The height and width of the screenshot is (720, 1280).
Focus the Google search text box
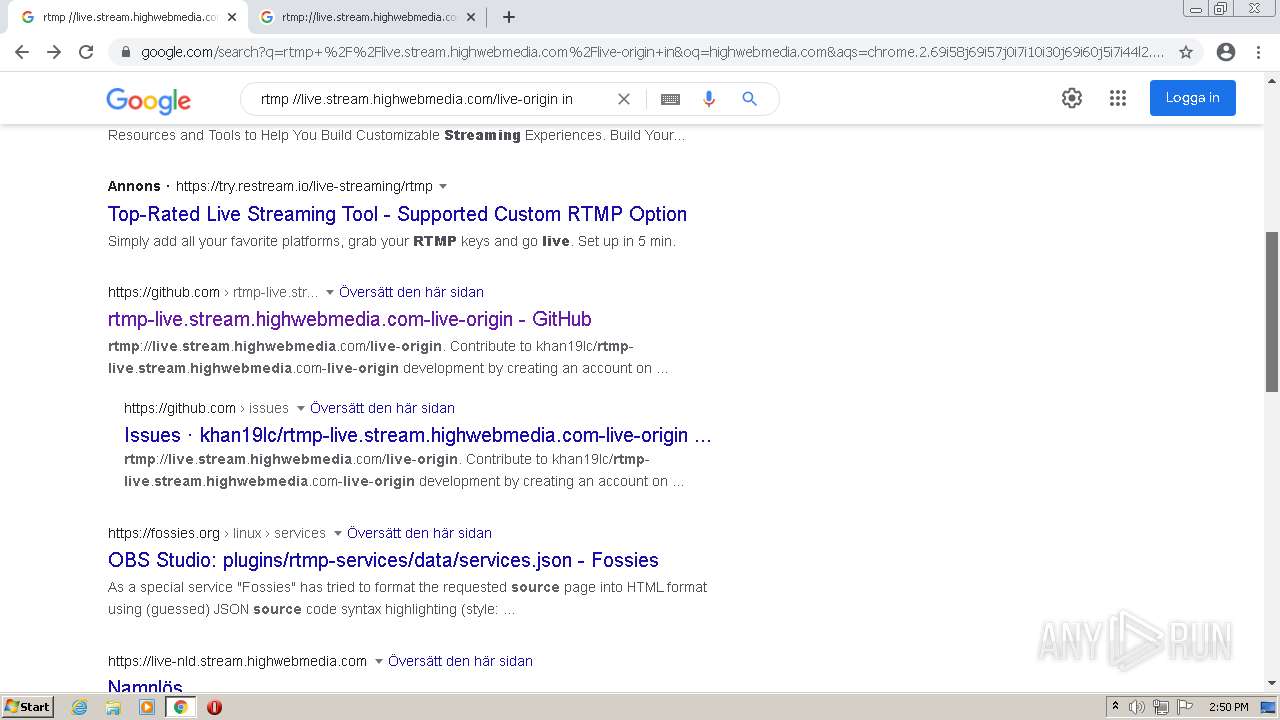coord(430,99)
